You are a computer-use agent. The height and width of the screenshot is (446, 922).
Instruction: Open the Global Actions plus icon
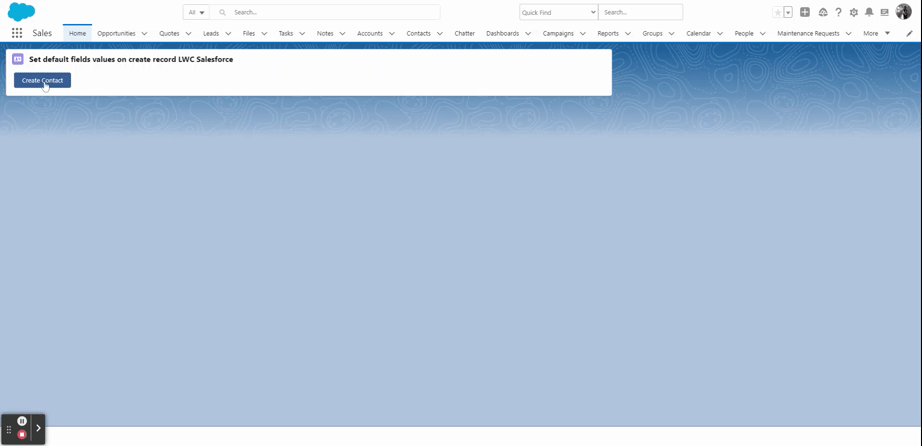click(x=805, y=12)
